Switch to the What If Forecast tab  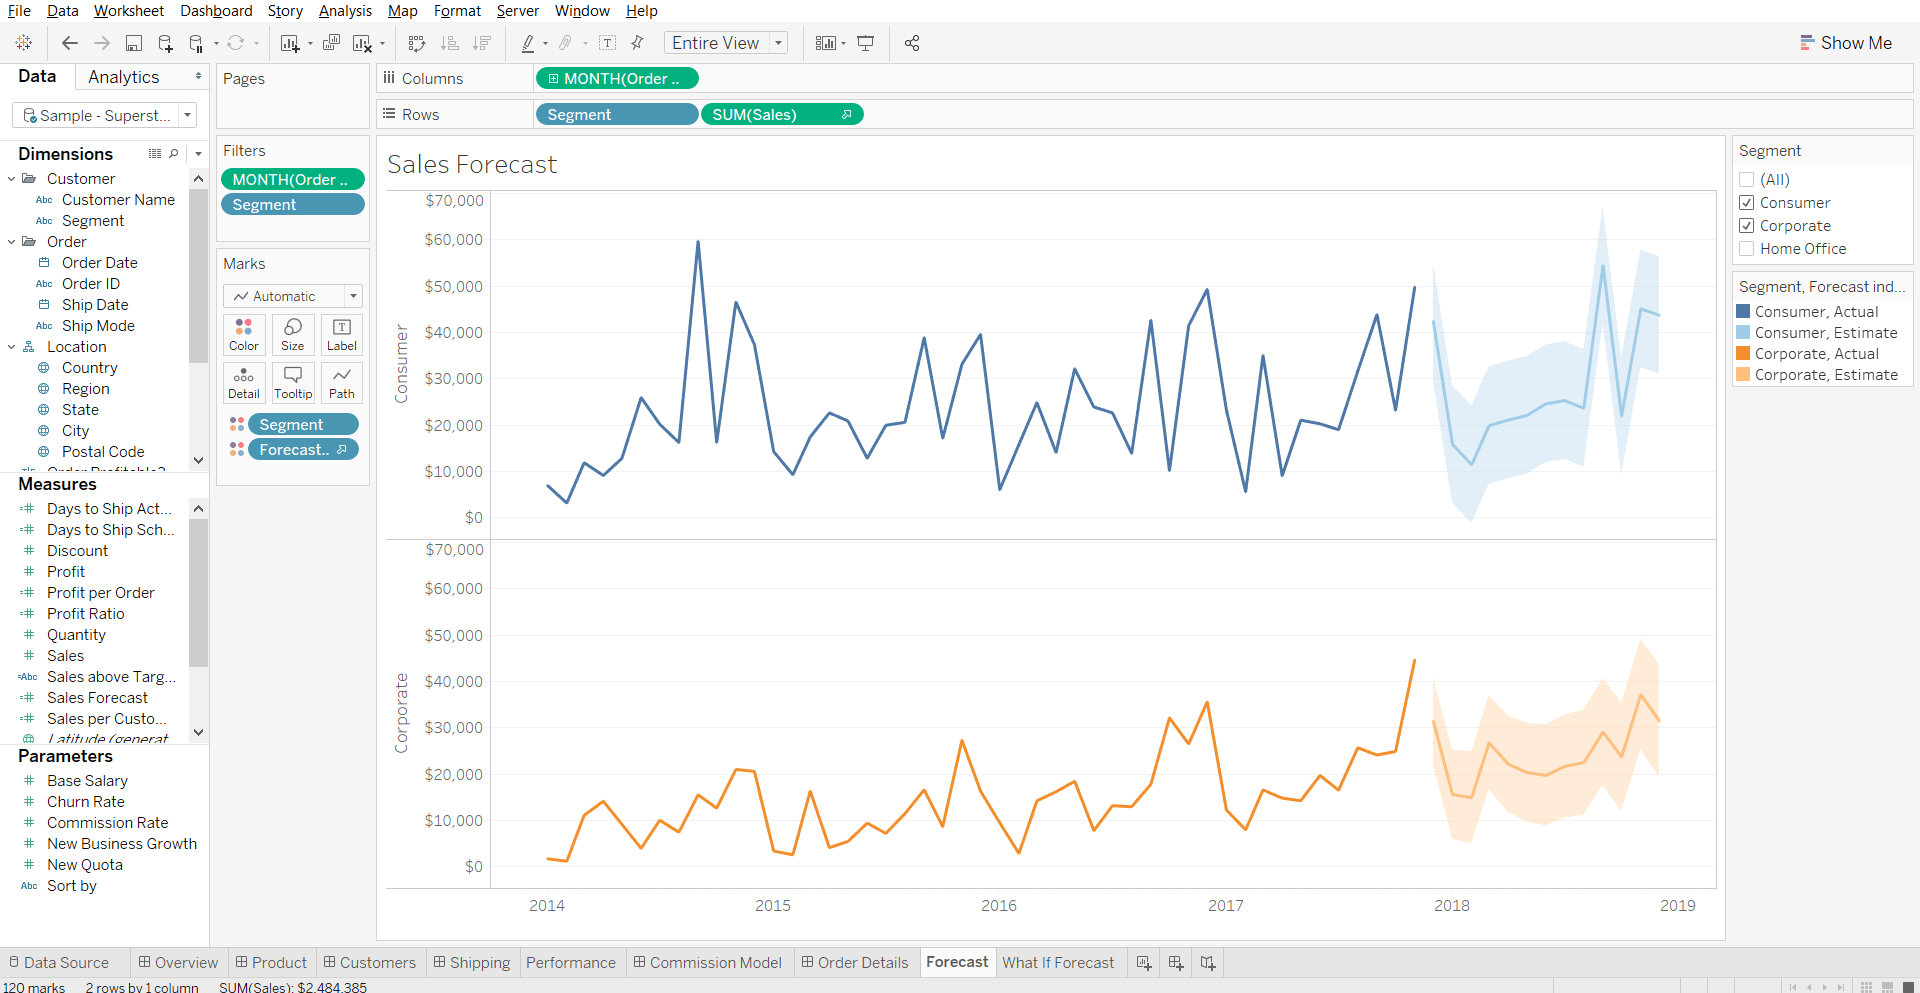1058,963
